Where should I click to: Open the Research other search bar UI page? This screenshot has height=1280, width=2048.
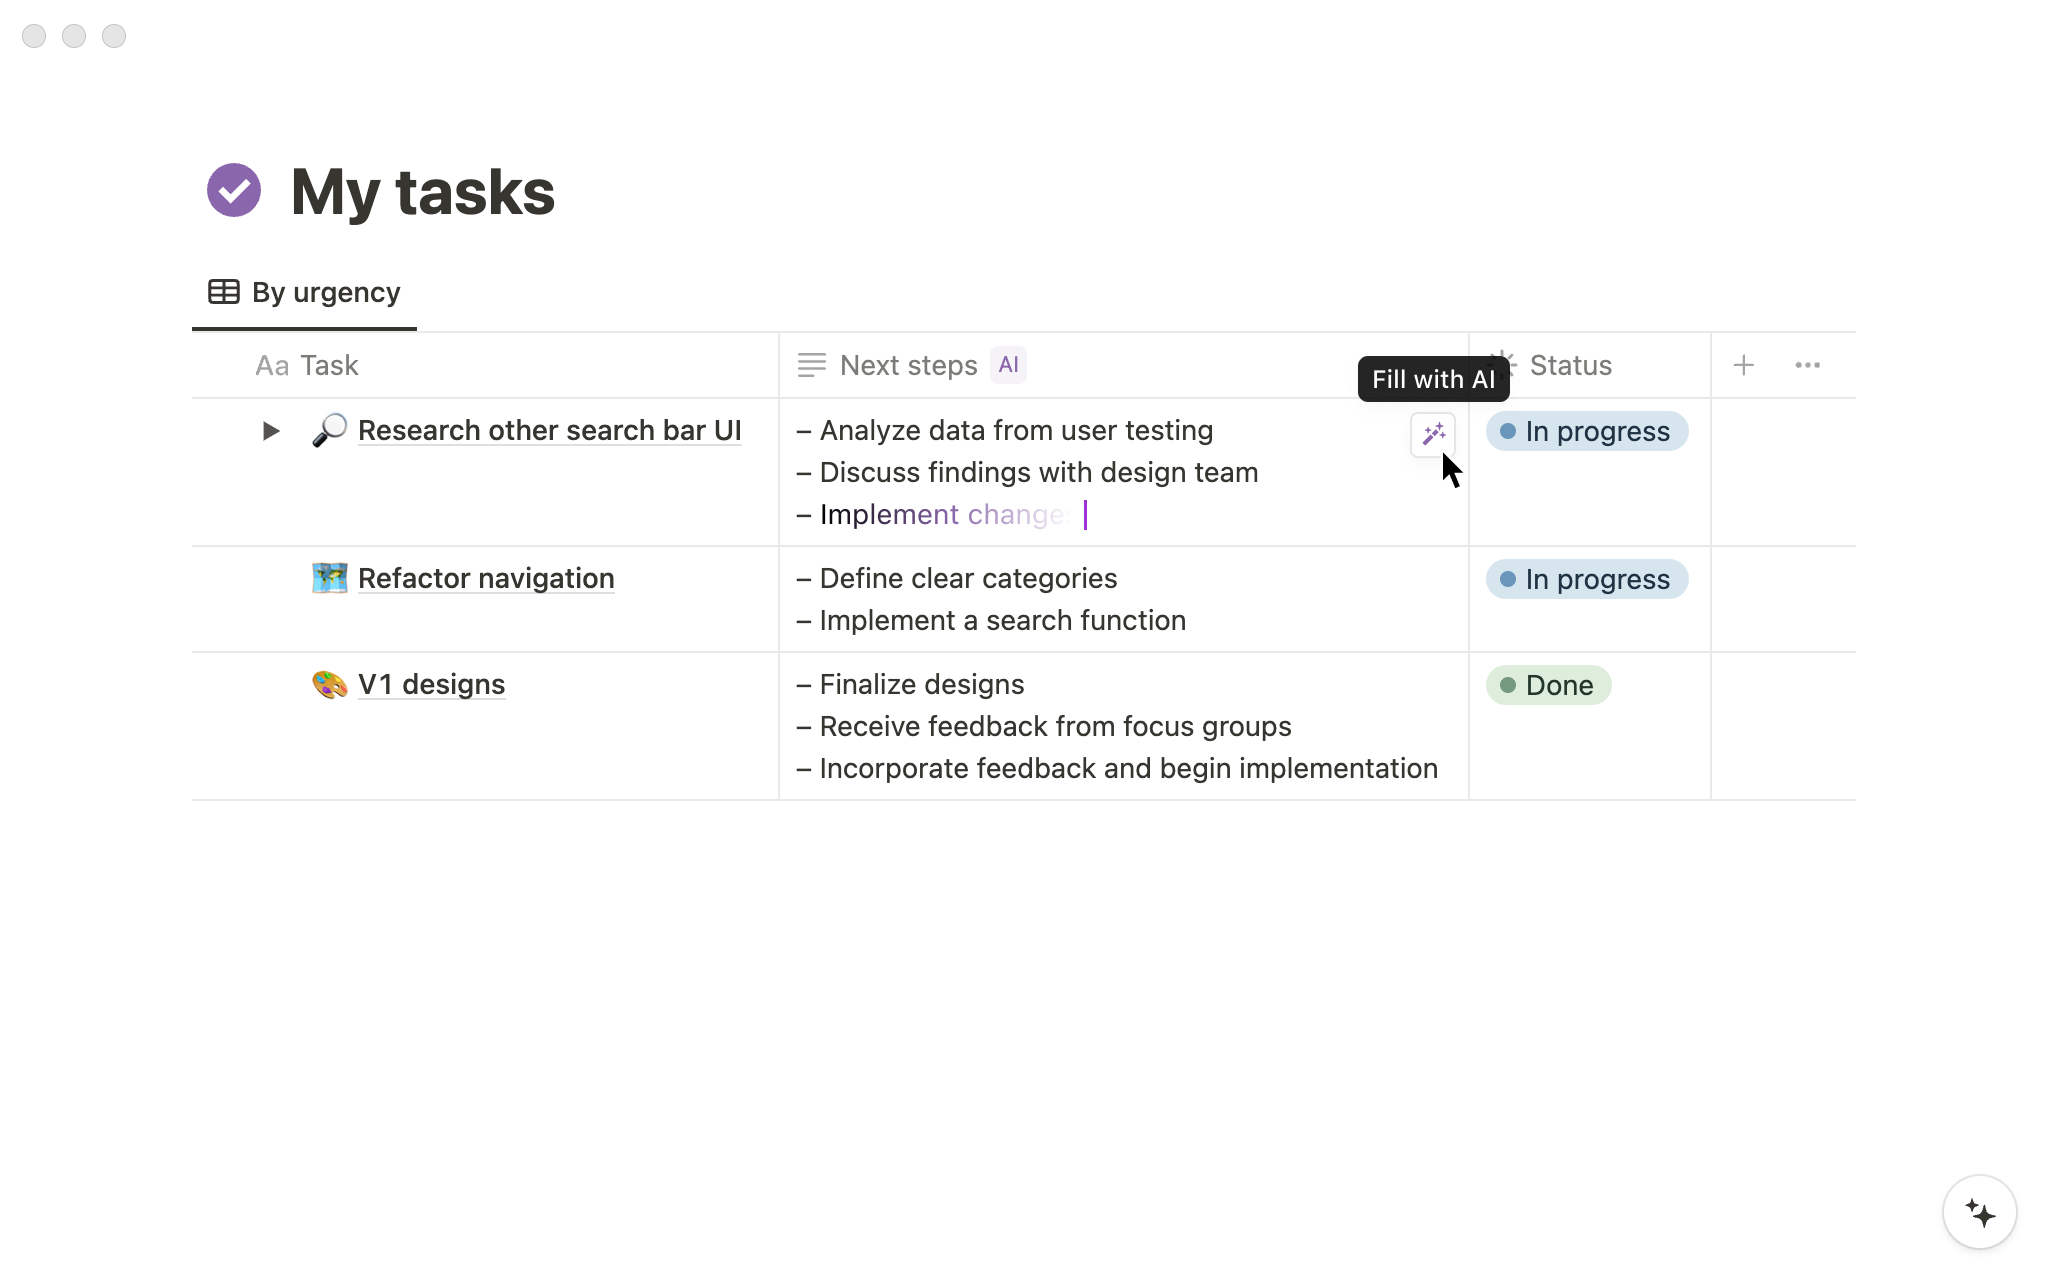click(550, 430)
